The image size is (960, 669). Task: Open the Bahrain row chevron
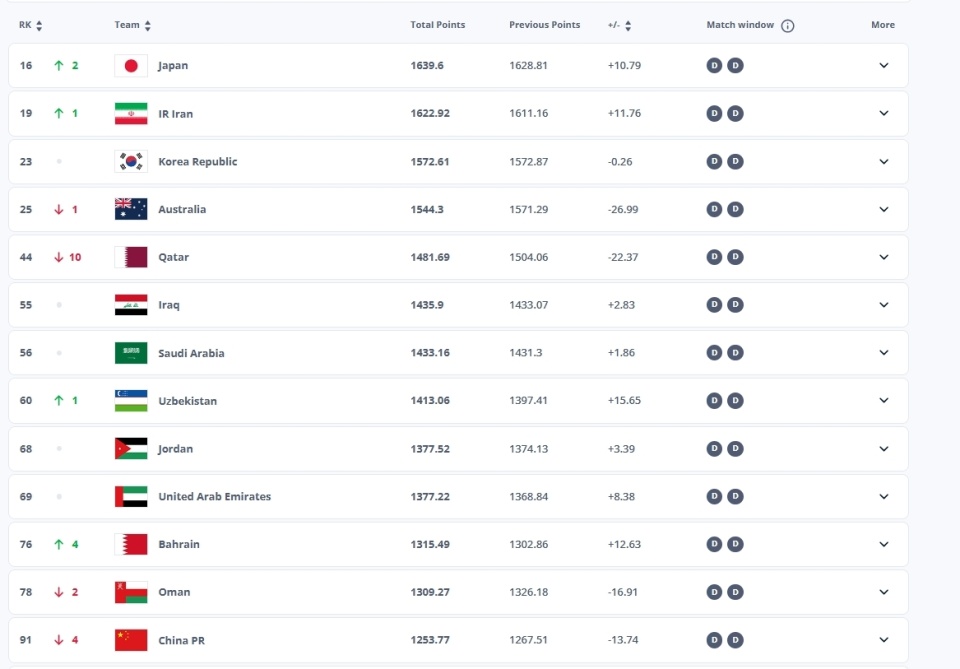point(883,544)
